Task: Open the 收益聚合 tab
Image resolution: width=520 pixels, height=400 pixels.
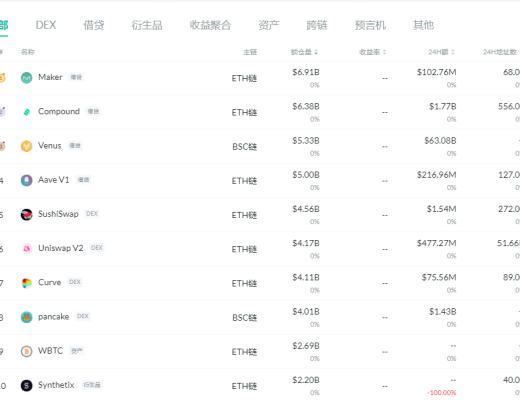Action: (x=210, y=25)
